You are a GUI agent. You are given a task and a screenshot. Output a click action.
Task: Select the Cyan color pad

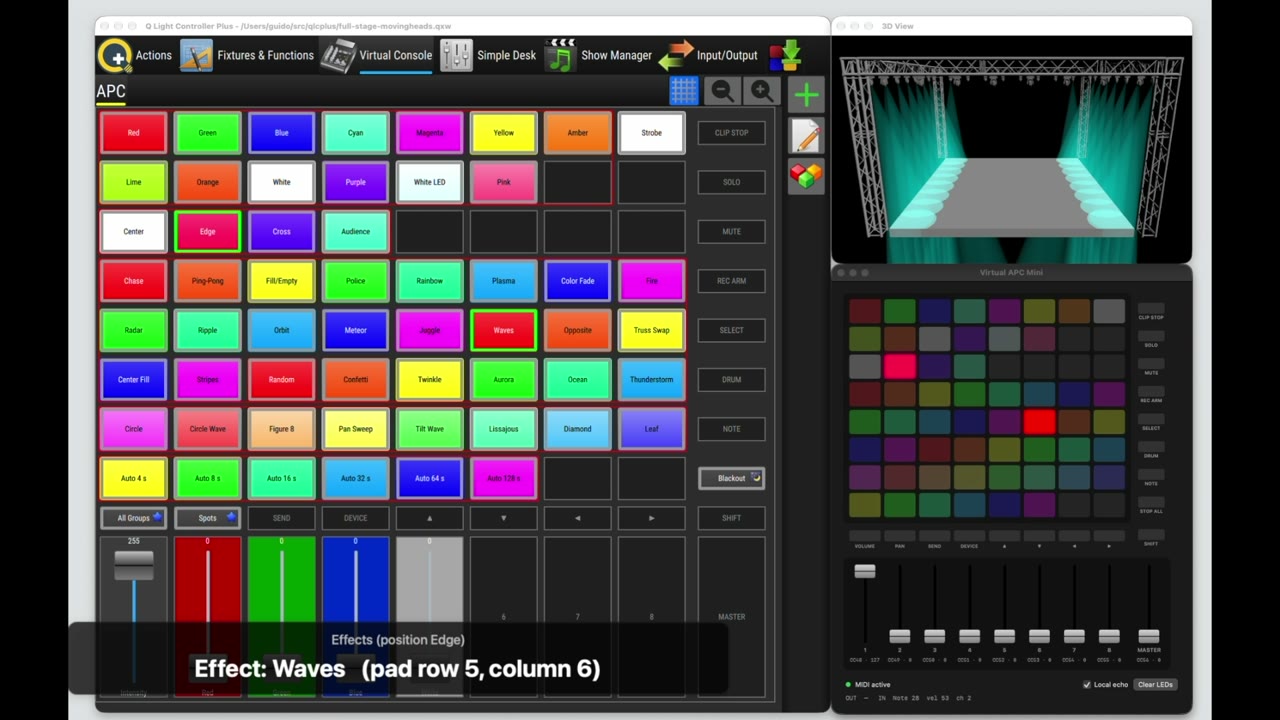tap(356, 133)
